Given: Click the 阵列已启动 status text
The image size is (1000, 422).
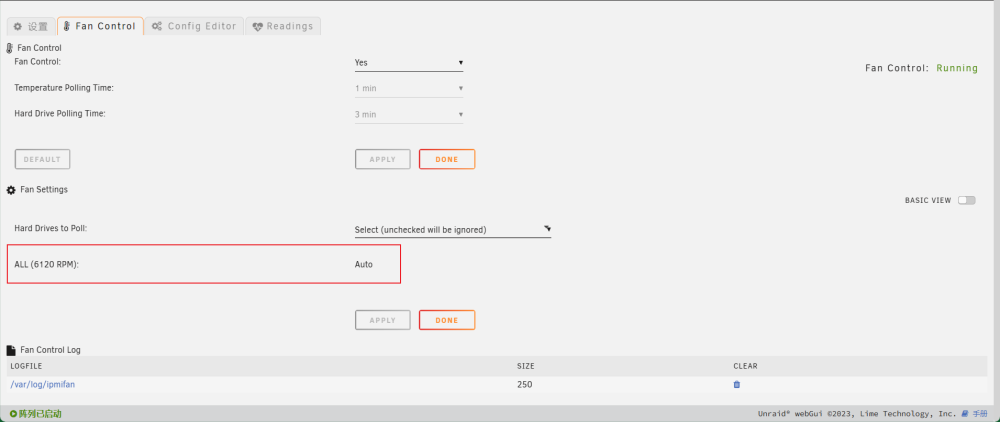Looking at the screenshot, I should point(40,414).
